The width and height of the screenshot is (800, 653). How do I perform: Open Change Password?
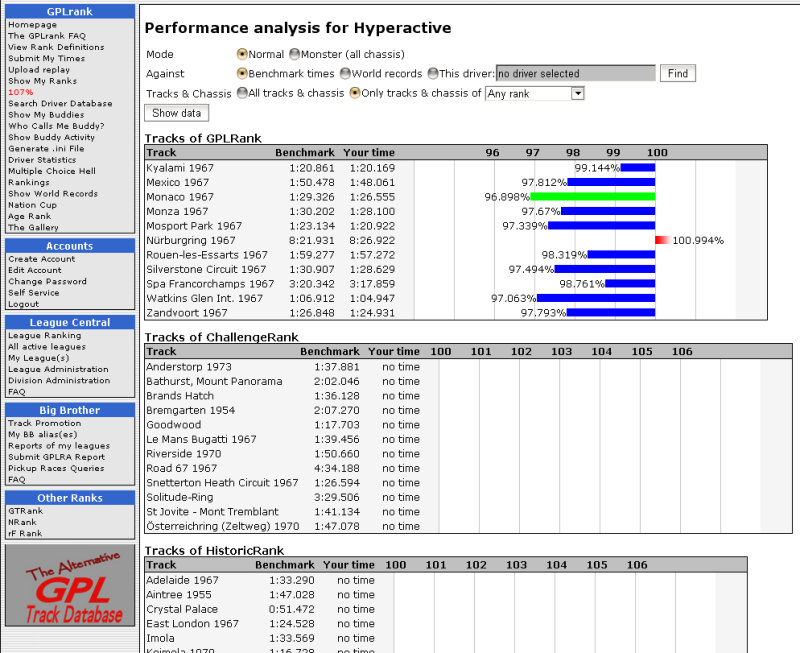[47, 281]
